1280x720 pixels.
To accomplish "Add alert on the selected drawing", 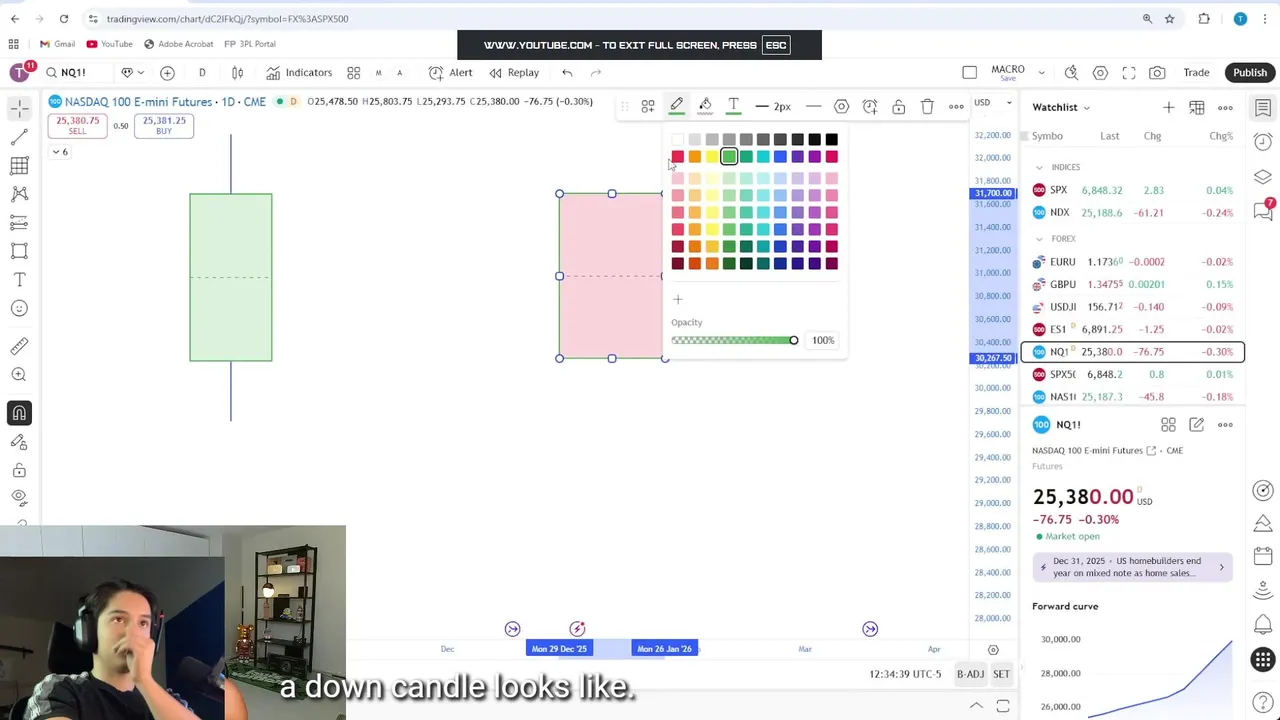I will point(870,106).
